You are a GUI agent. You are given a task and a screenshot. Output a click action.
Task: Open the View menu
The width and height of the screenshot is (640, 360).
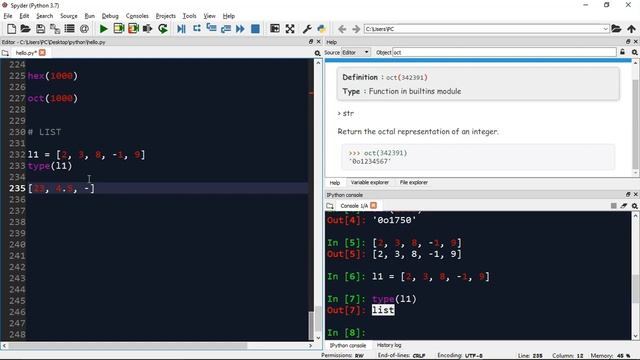(x=209, y=16)
